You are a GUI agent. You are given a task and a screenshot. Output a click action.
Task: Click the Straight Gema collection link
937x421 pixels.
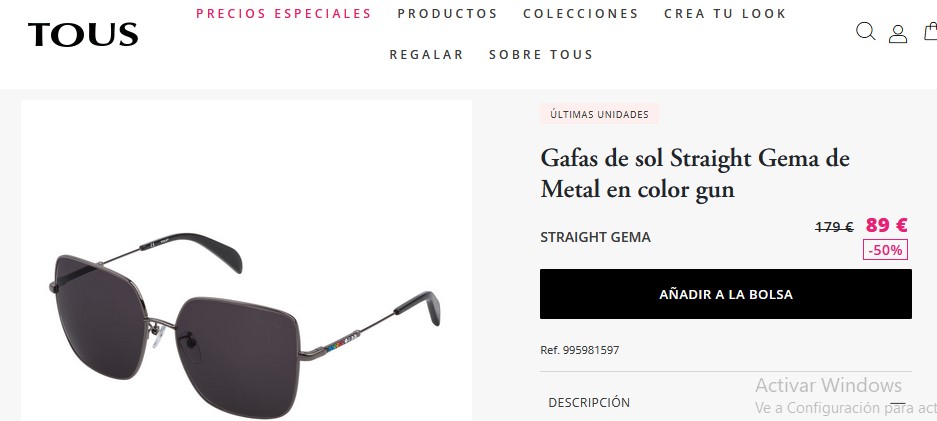click(595, 237)
